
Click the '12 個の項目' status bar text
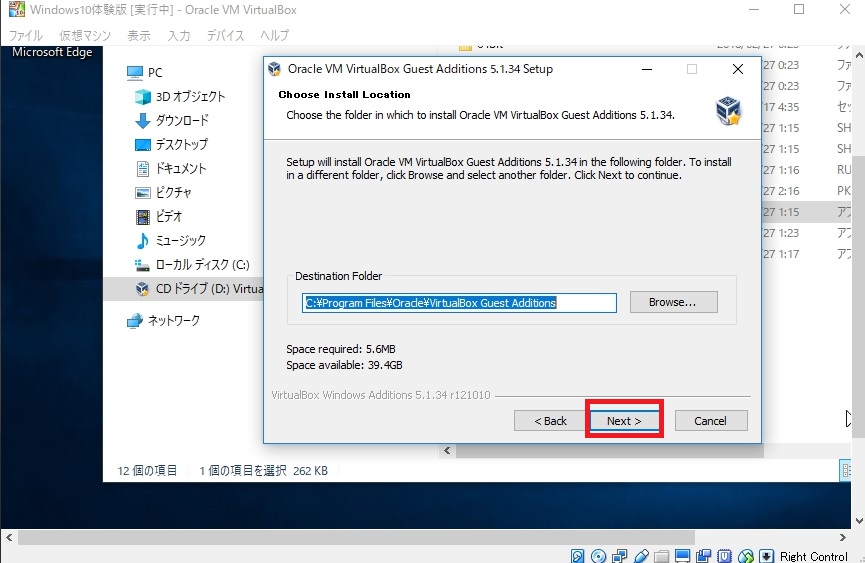click(x=147, y=470)
